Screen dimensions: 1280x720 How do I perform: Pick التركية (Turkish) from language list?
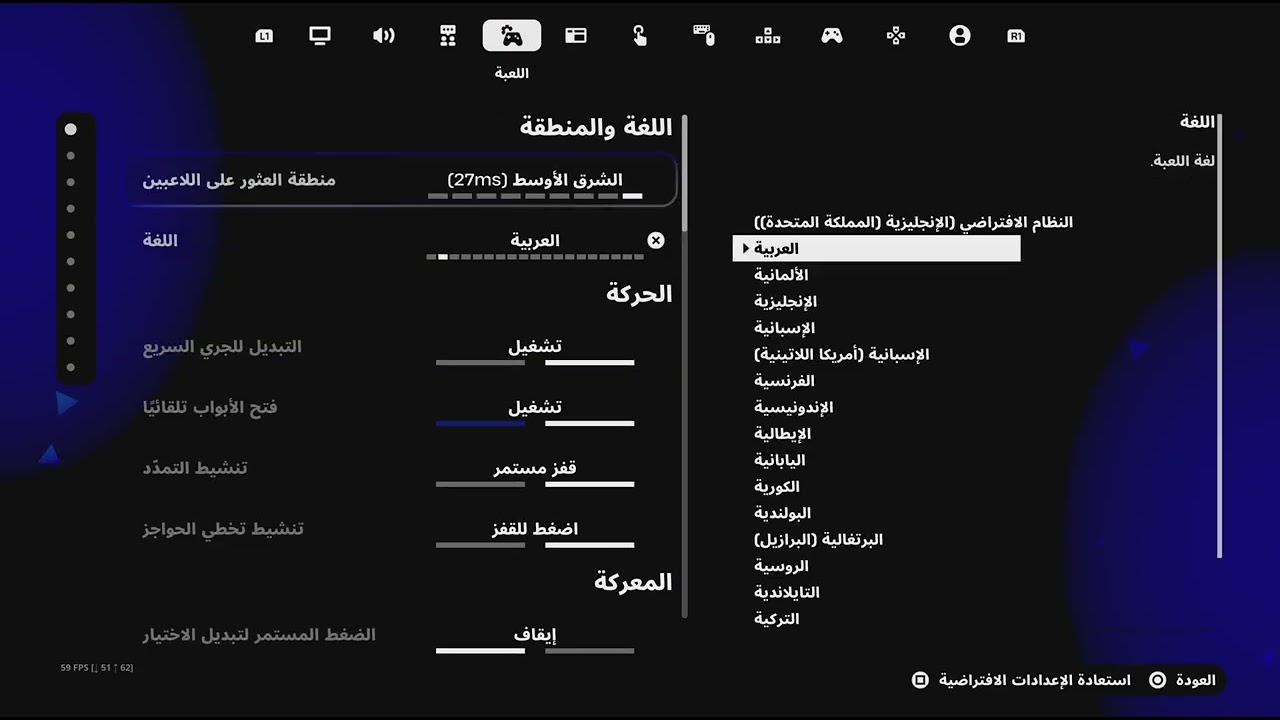click(x=777, y=619)
